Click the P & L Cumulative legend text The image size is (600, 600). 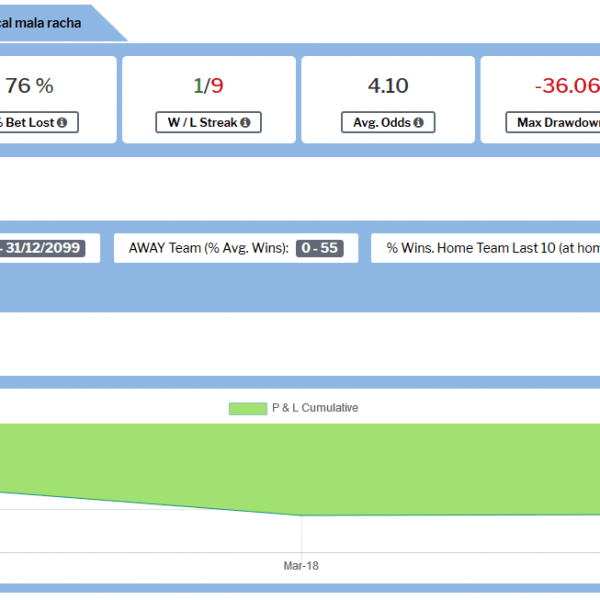314,408
